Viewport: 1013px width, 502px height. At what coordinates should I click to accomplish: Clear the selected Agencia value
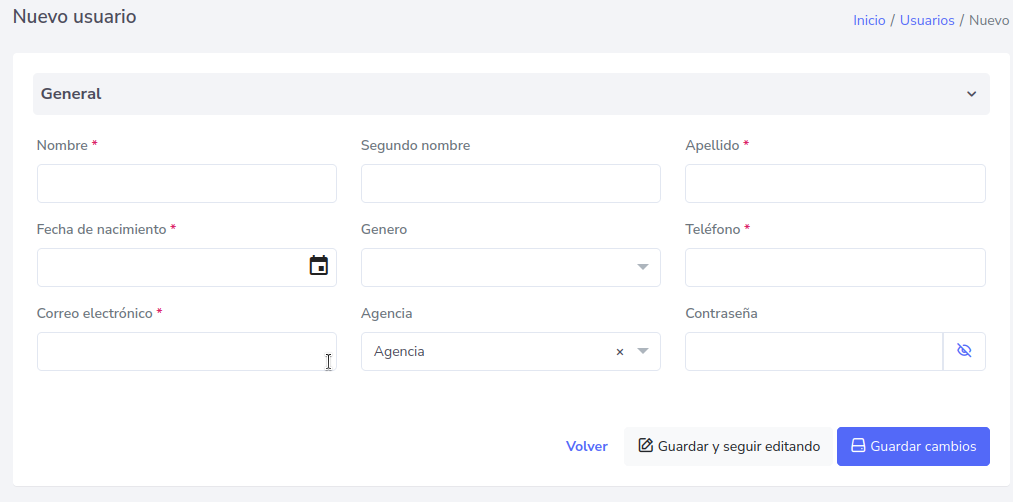pos(619,352)
